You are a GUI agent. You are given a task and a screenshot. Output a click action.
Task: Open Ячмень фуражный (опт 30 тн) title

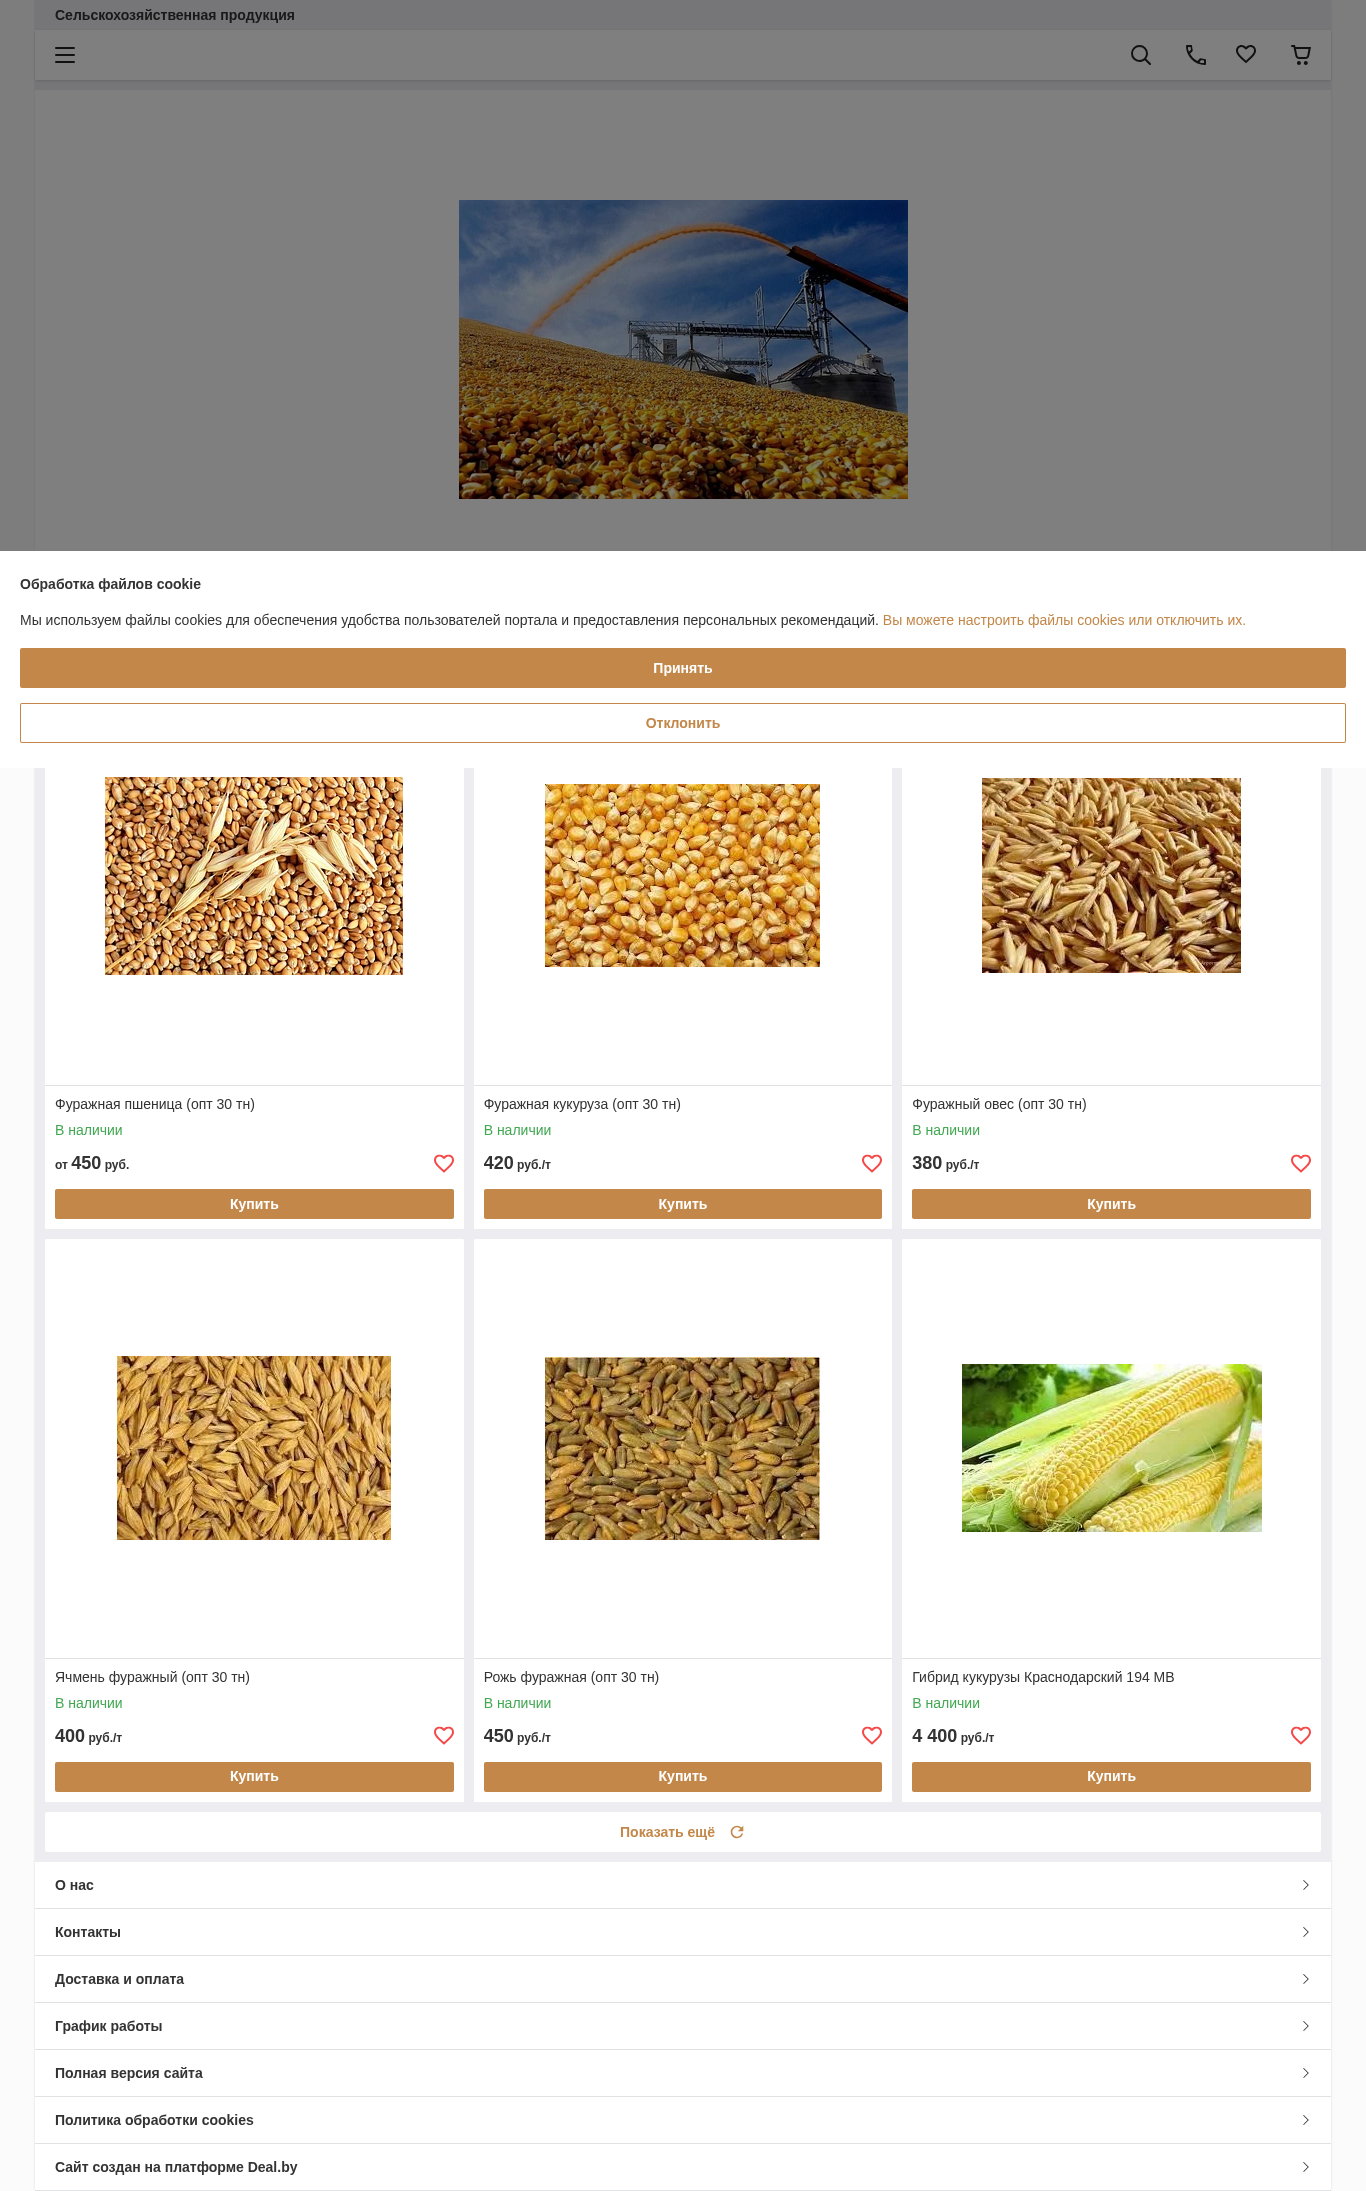click(152, 1677)
